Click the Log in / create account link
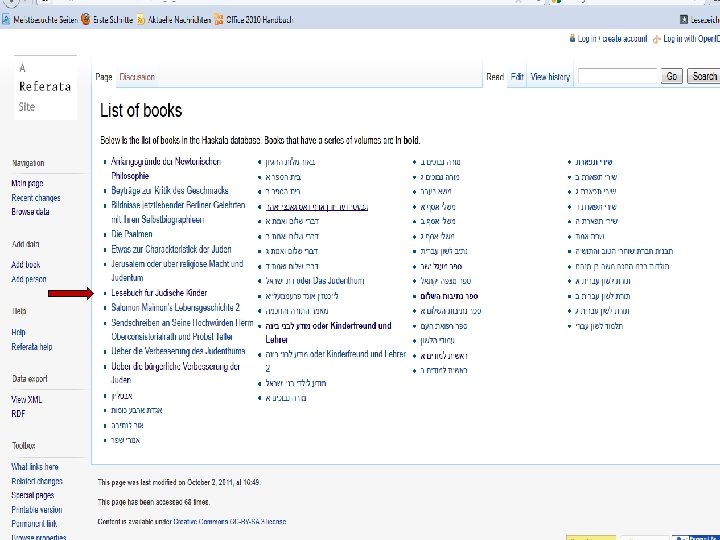 612,39
